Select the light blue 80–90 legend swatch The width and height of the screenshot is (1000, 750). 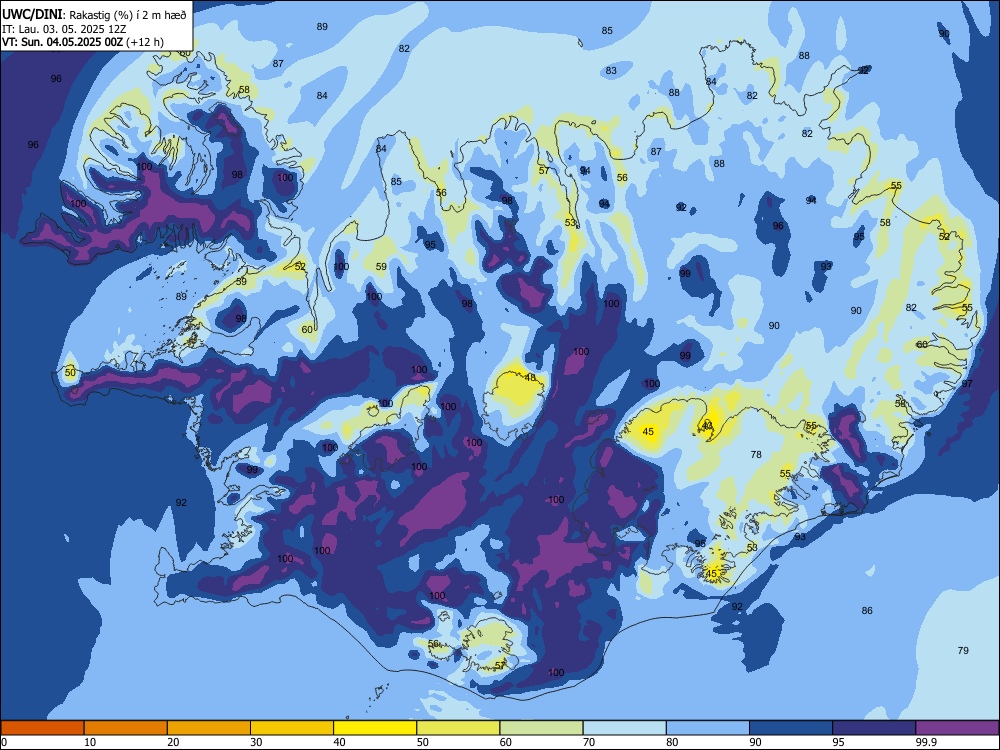click(708, 728)
